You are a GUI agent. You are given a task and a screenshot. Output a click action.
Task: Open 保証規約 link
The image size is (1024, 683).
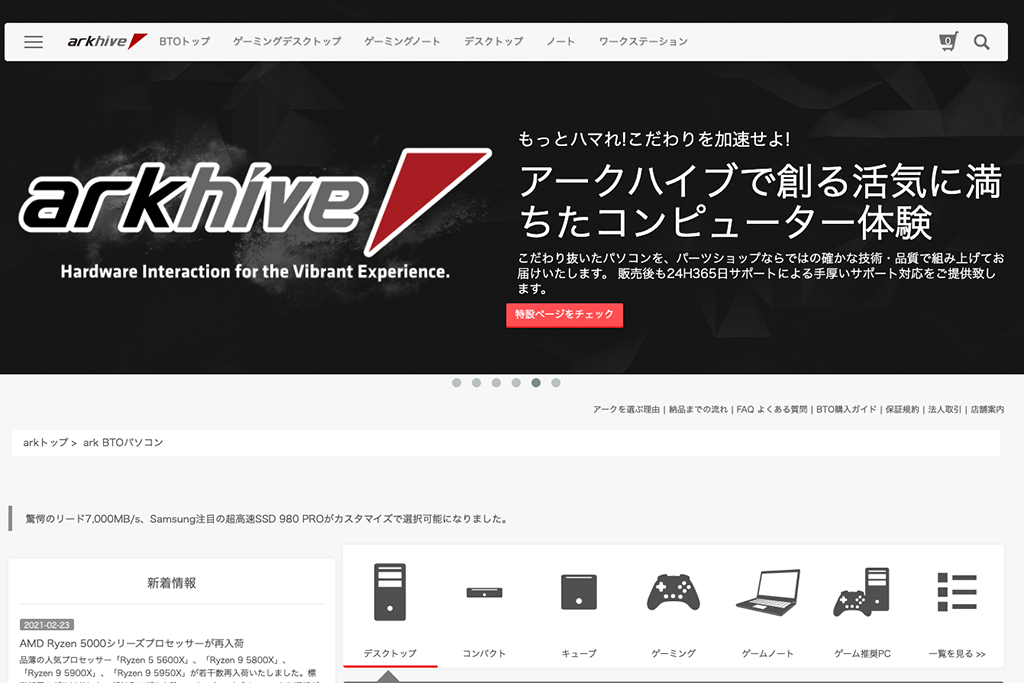click(902, 409)
